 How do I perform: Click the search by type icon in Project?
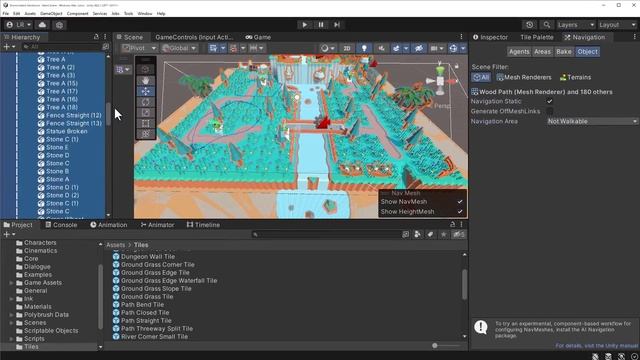(417, 234)
